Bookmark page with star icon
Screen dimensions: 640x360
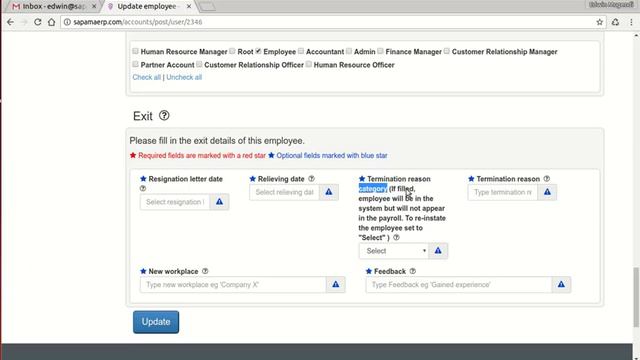tap(599, 22)
